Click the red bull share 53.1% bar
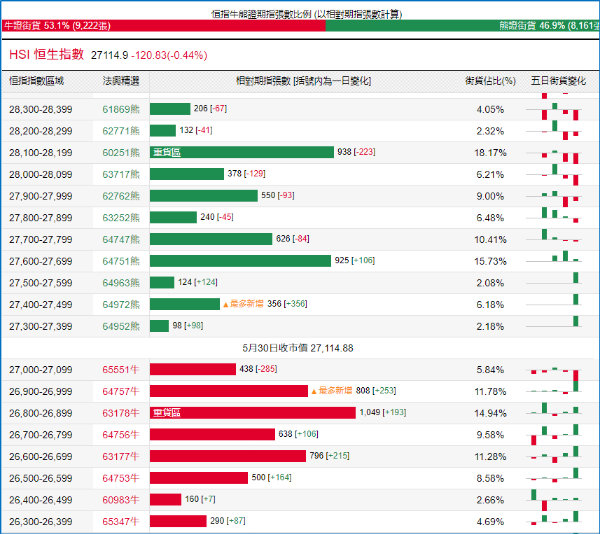600x534 pixels. tap(163, 26)
